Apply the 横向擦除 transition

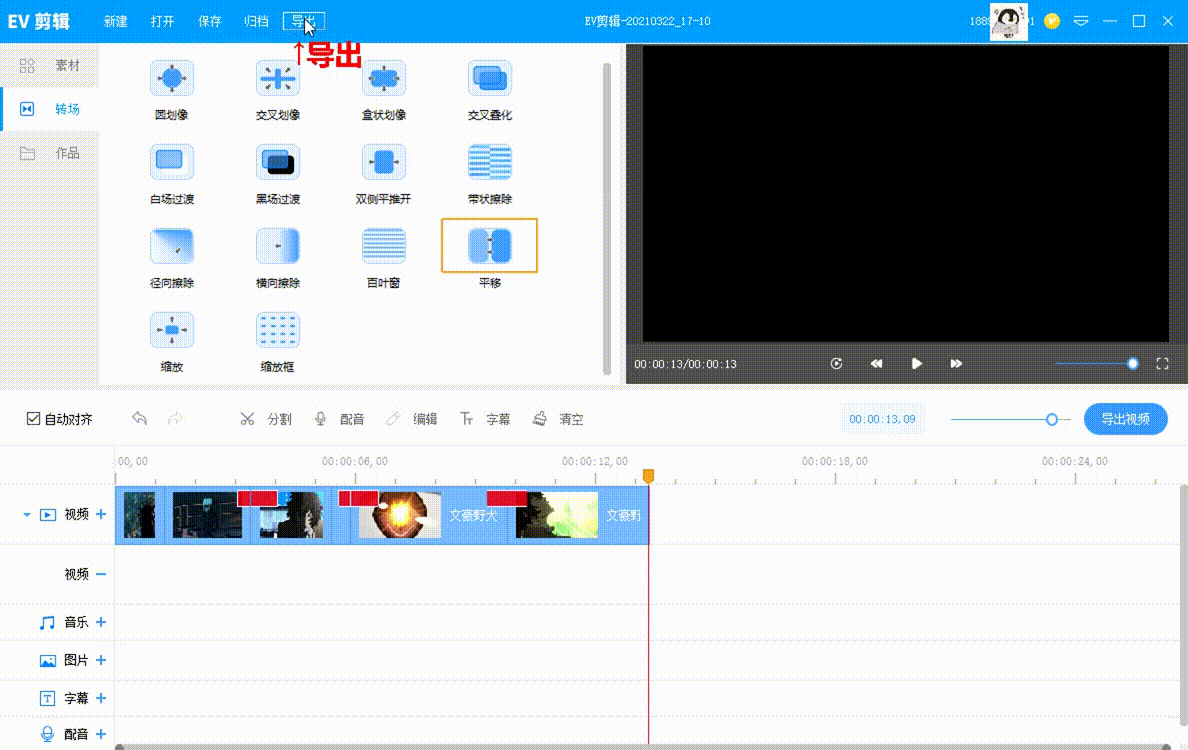click(x=277, y=246)
